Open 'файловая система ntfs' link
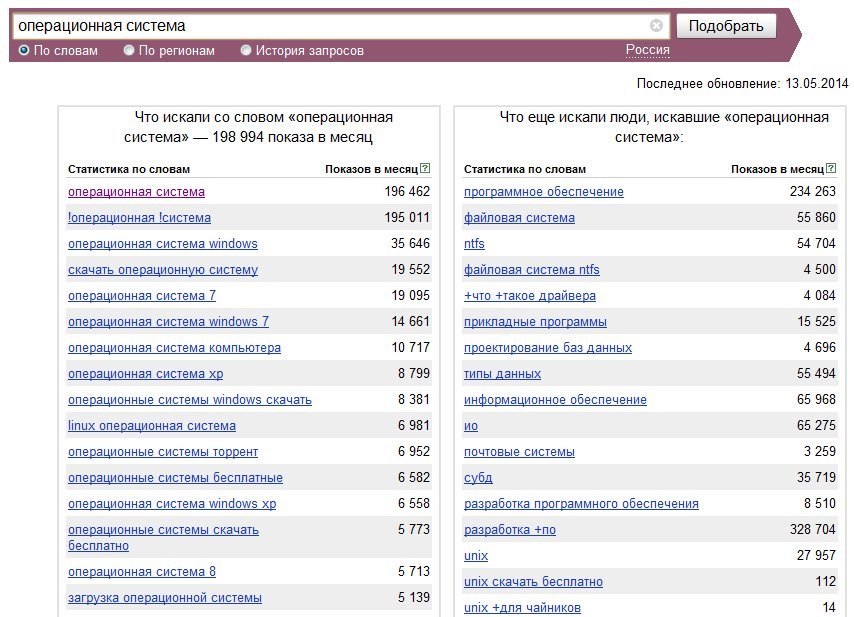 532,270
